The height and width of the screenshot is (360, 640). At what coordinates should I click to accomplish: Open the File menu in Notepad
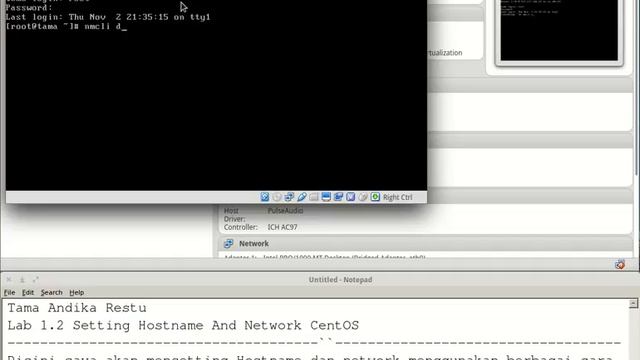click(x=9, y=292)
